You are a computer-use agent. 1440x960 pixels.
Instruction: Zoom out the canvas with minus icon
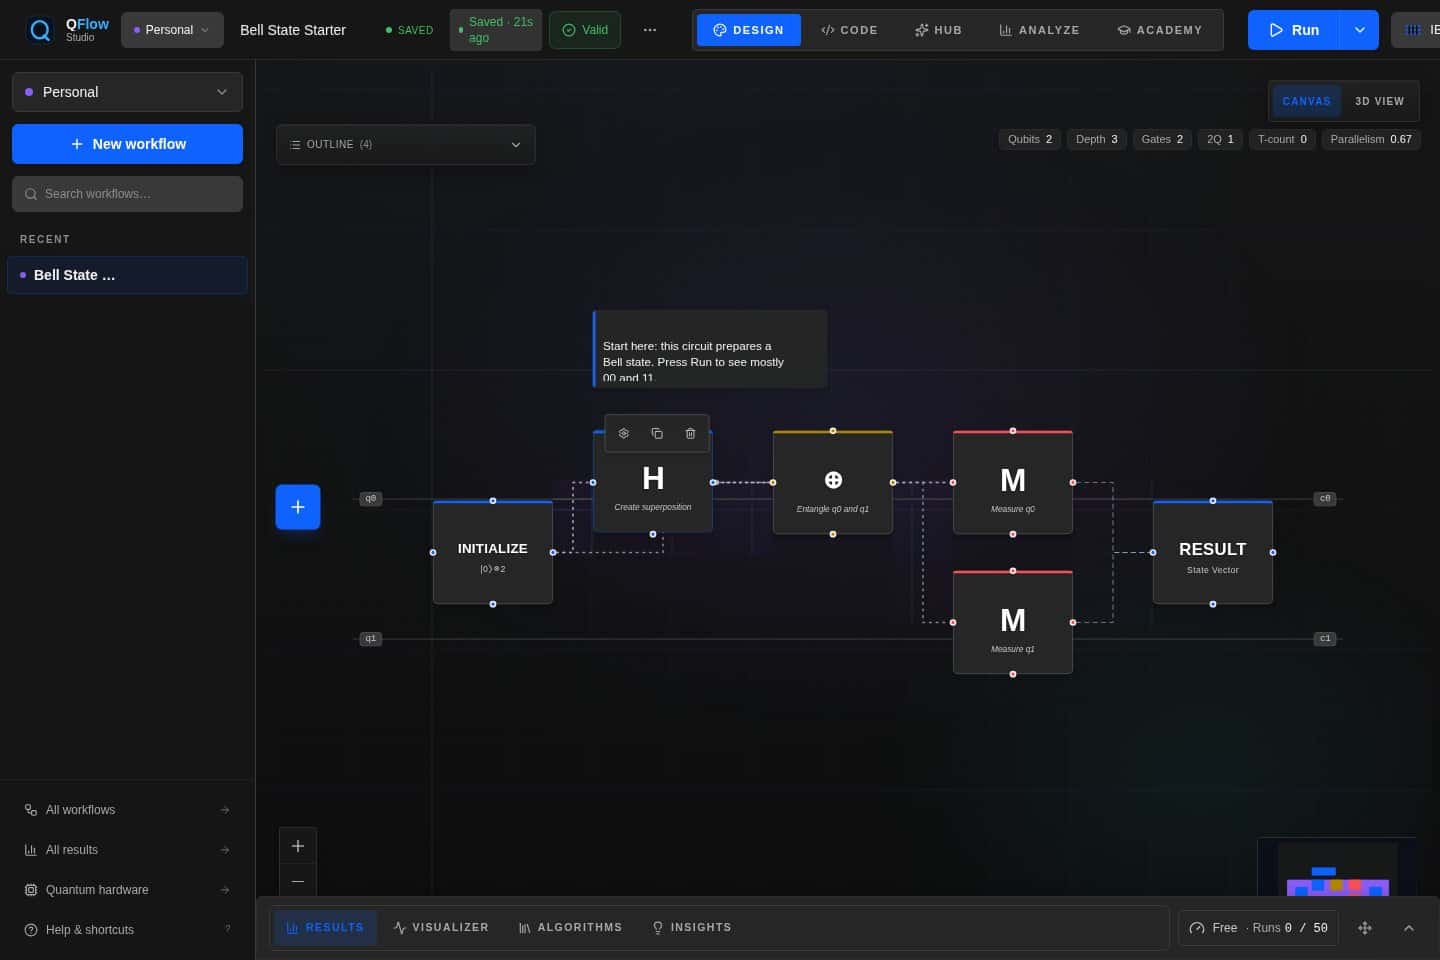click(x=298, y=881)
